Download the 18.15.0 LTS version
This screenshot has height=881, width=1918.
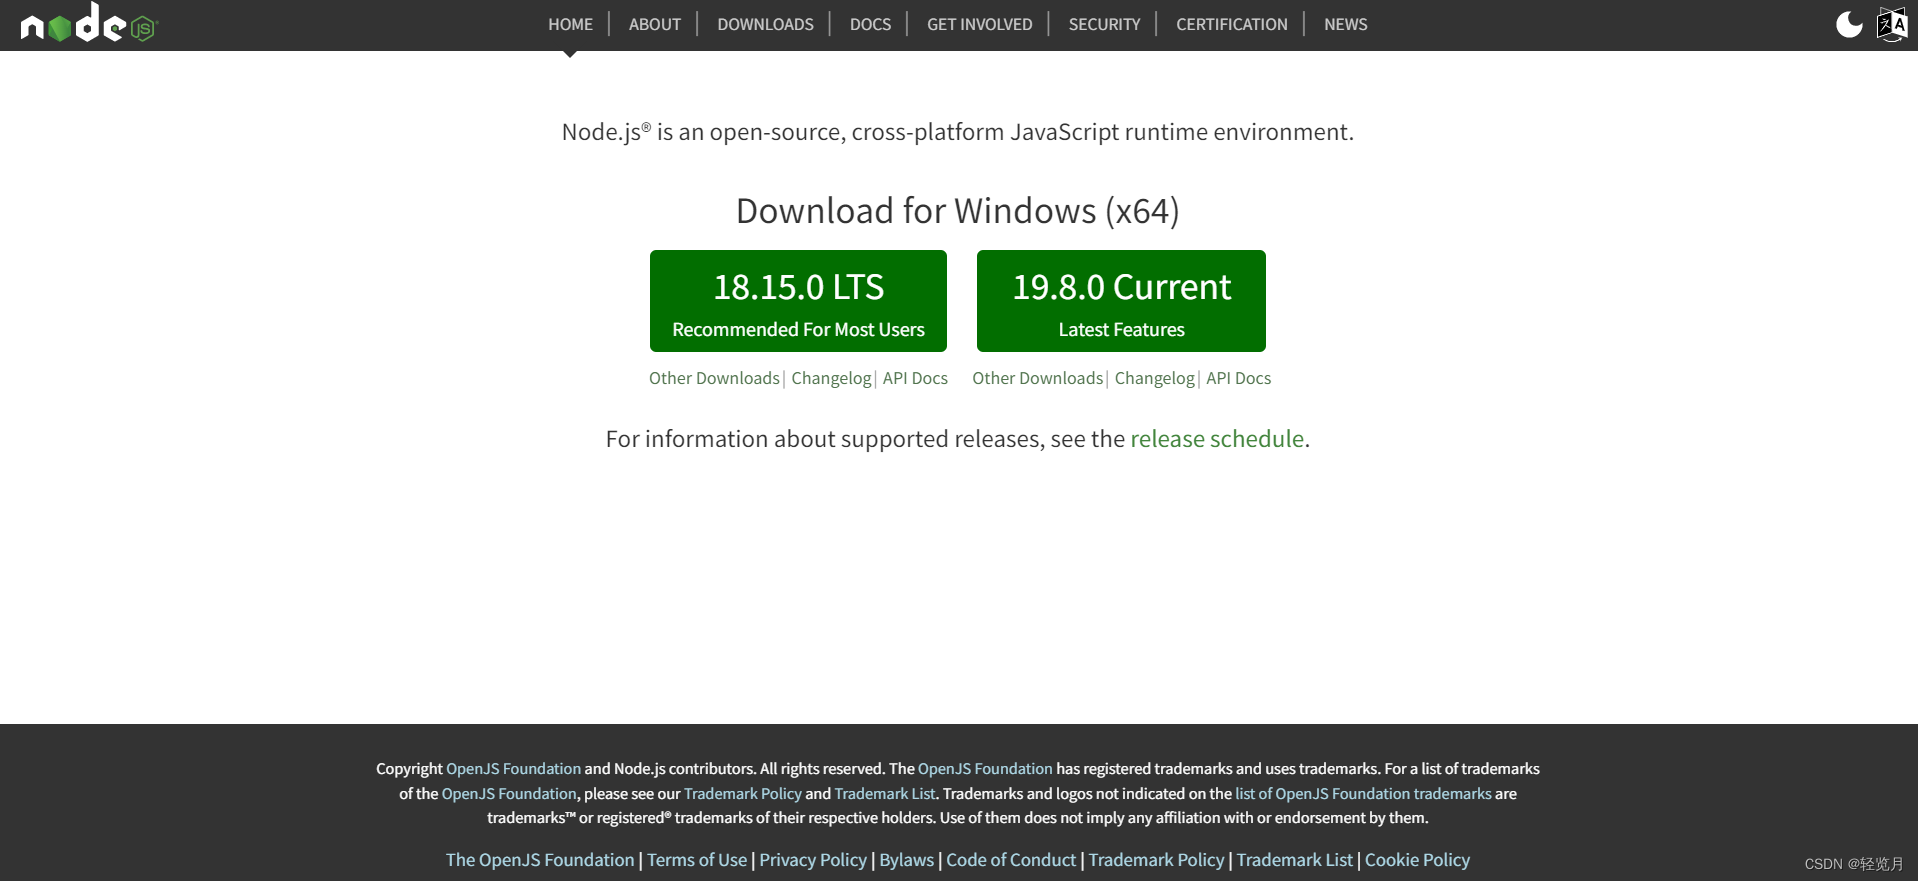(798, 301)
